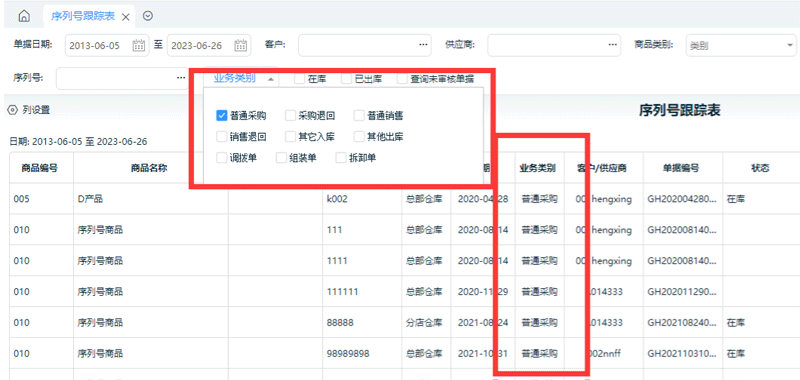Check the 调拨单 option
Screen dimensions: 800x380
tap(221, 158)
